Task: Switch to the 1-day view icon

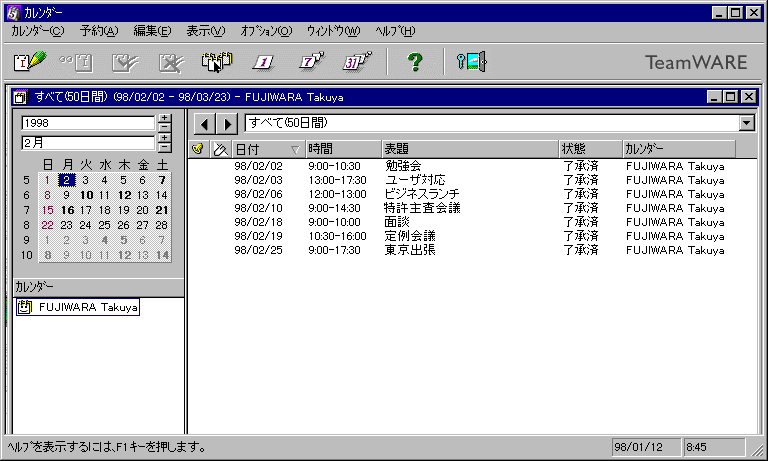Action: pos(263,61)
